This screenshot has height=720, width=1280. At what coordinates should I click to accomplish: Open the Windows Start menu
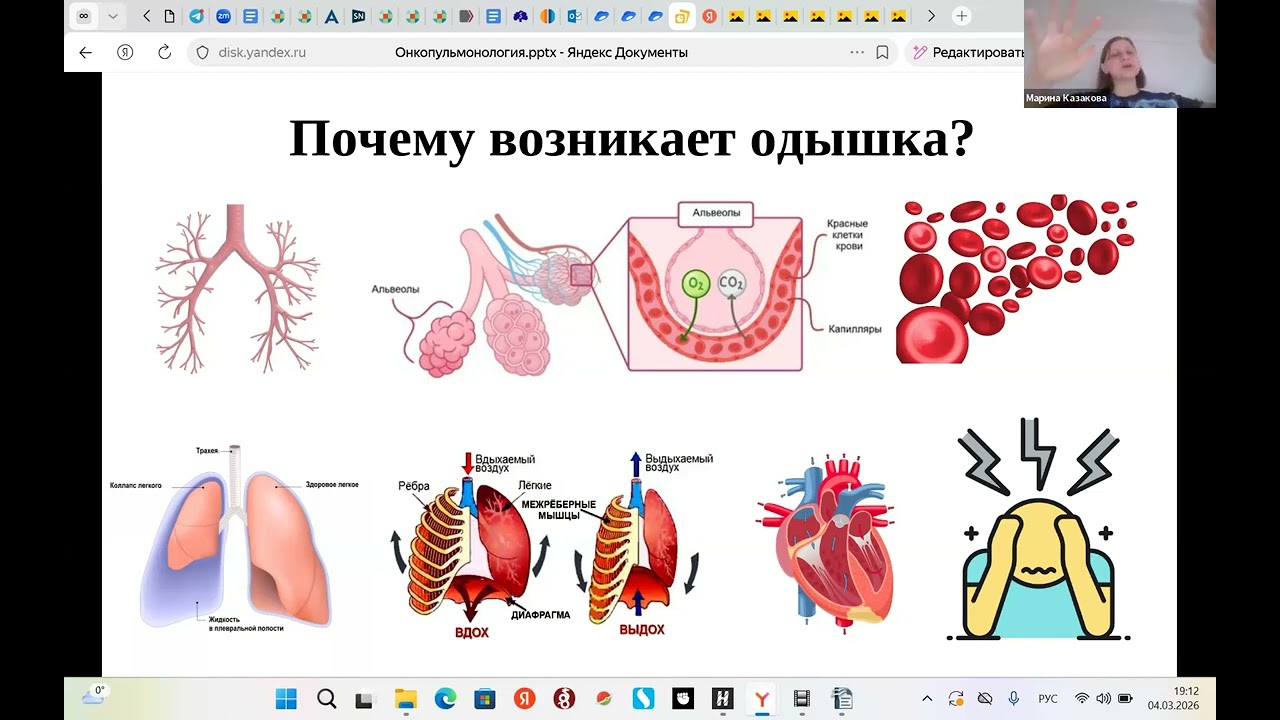(286, 698)
